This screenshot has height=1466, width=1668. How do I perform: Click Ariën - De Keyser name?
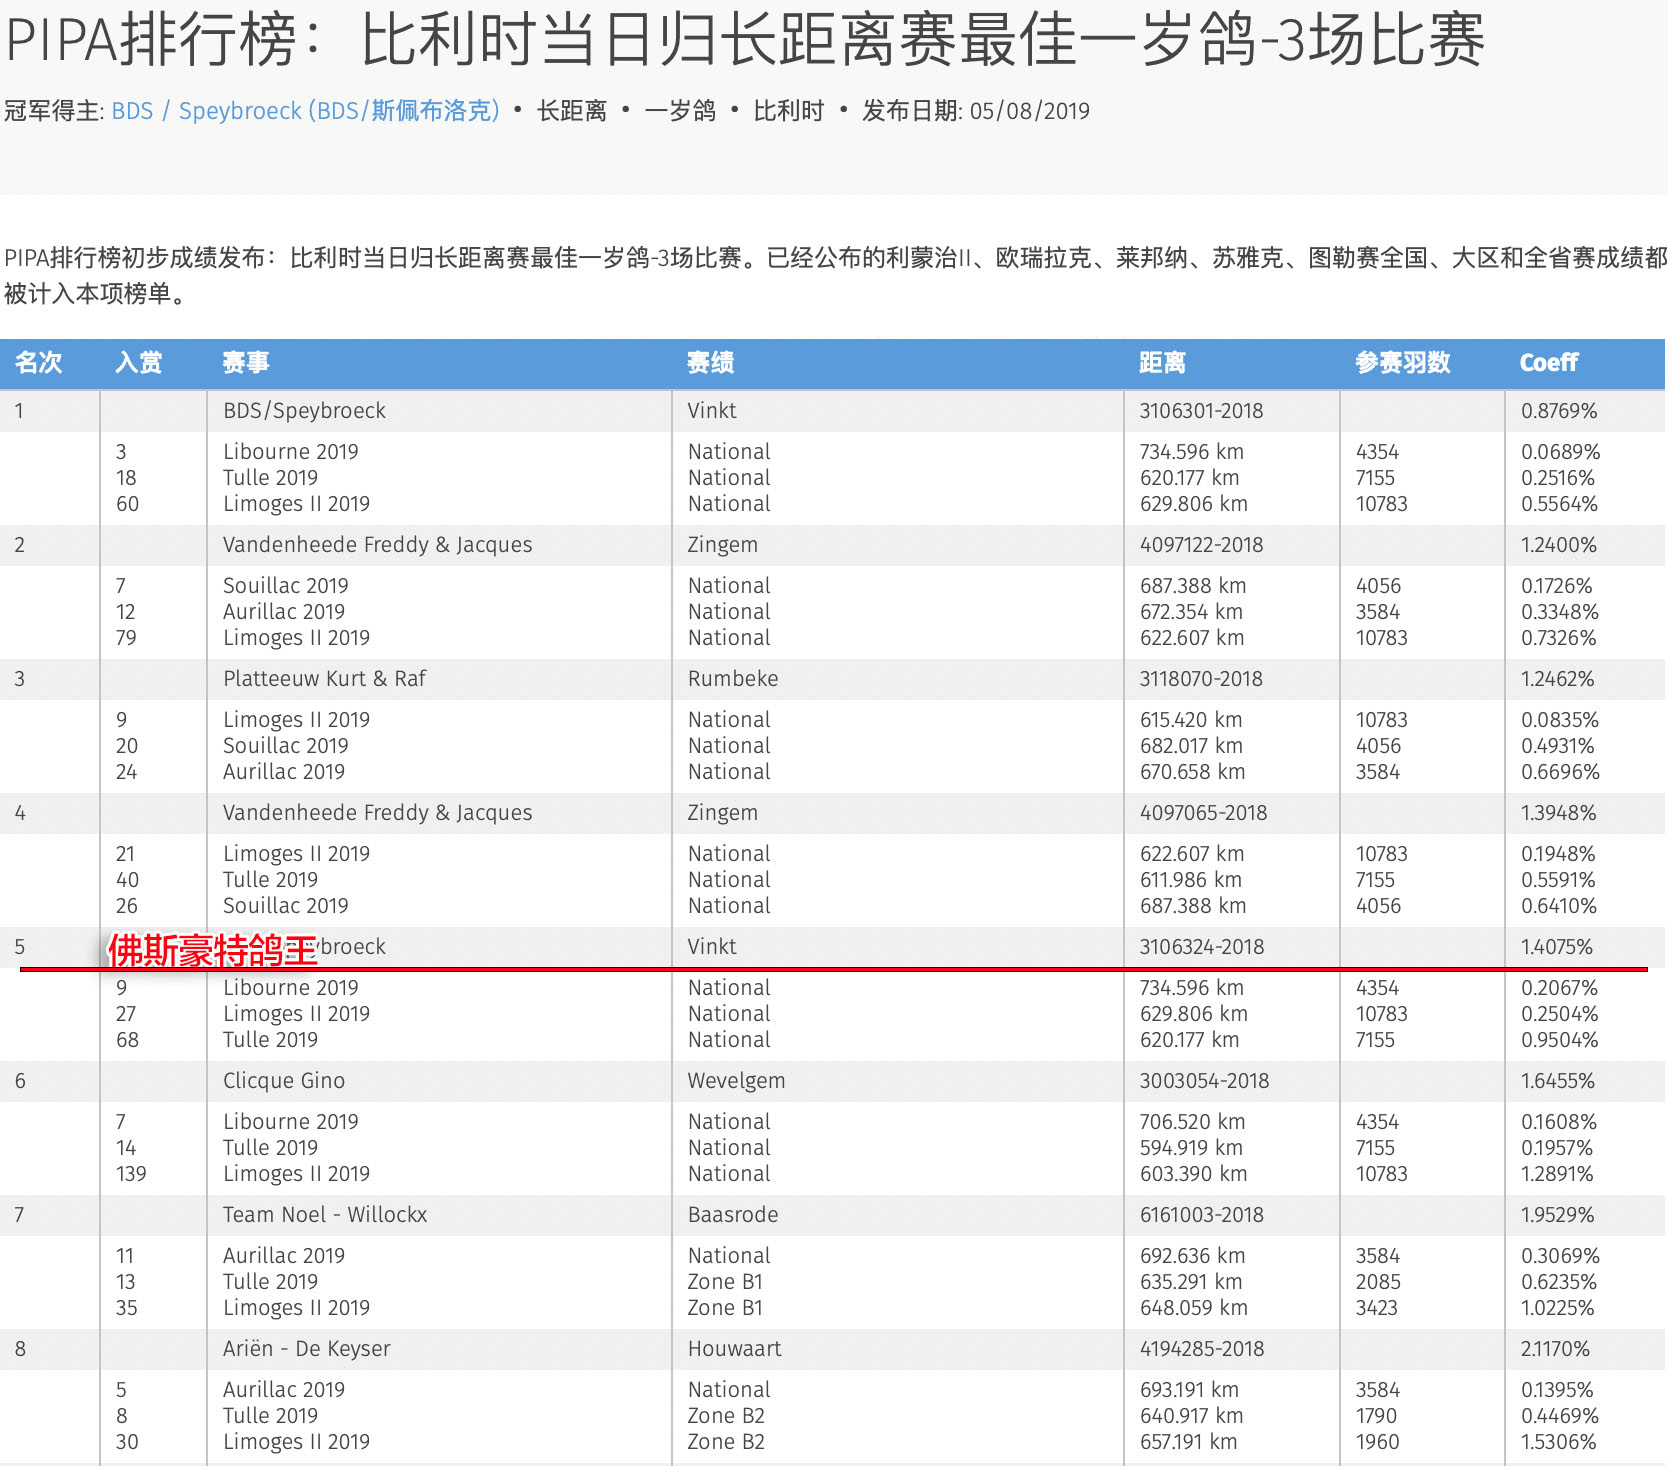click(x=306, y=1349)
